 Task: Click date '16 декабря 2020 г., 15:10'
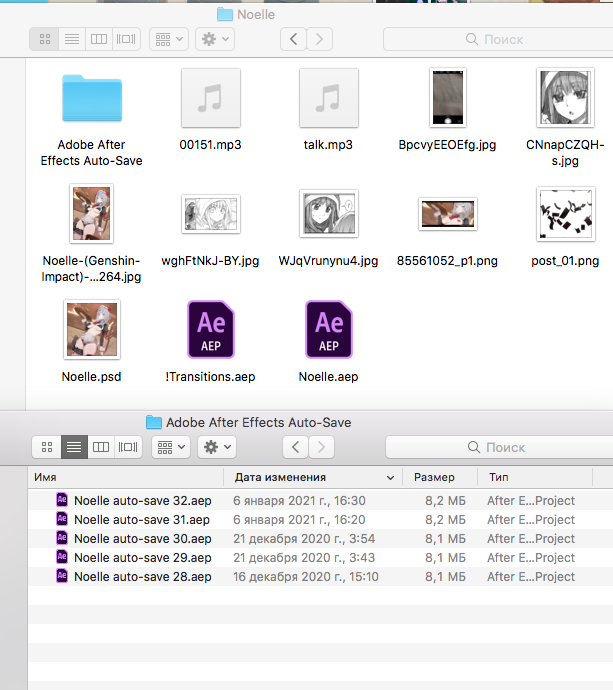pyautogui.click(x=306, y=576)
